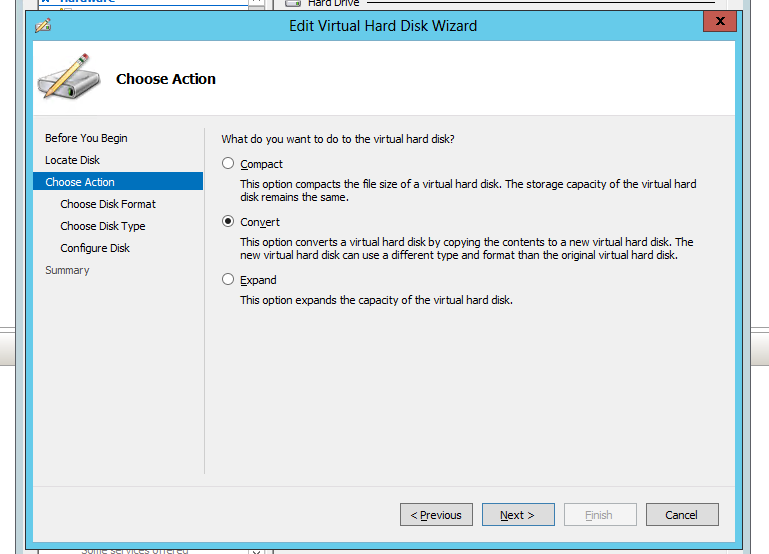Click the Summary step in sidebar
769x554 pixels.
[x=67, y=270]
